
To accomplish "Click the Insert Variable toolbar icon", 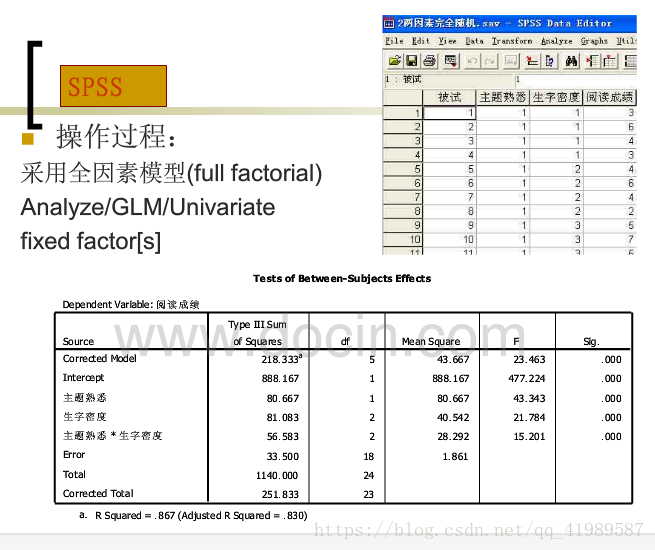I will coord(609,61).
